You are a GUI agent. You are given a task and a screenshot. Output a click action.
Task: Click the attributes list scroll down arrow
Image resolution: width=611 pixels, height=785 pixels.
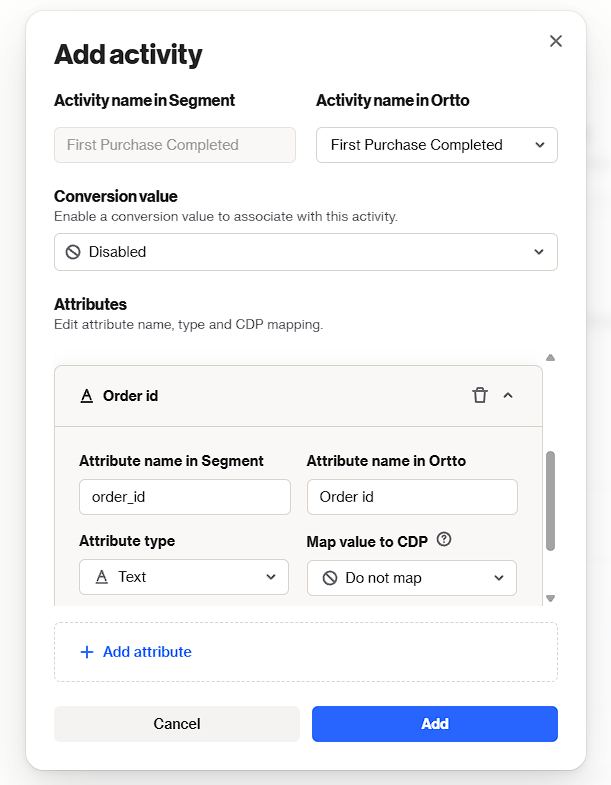[x=550, y=598]
